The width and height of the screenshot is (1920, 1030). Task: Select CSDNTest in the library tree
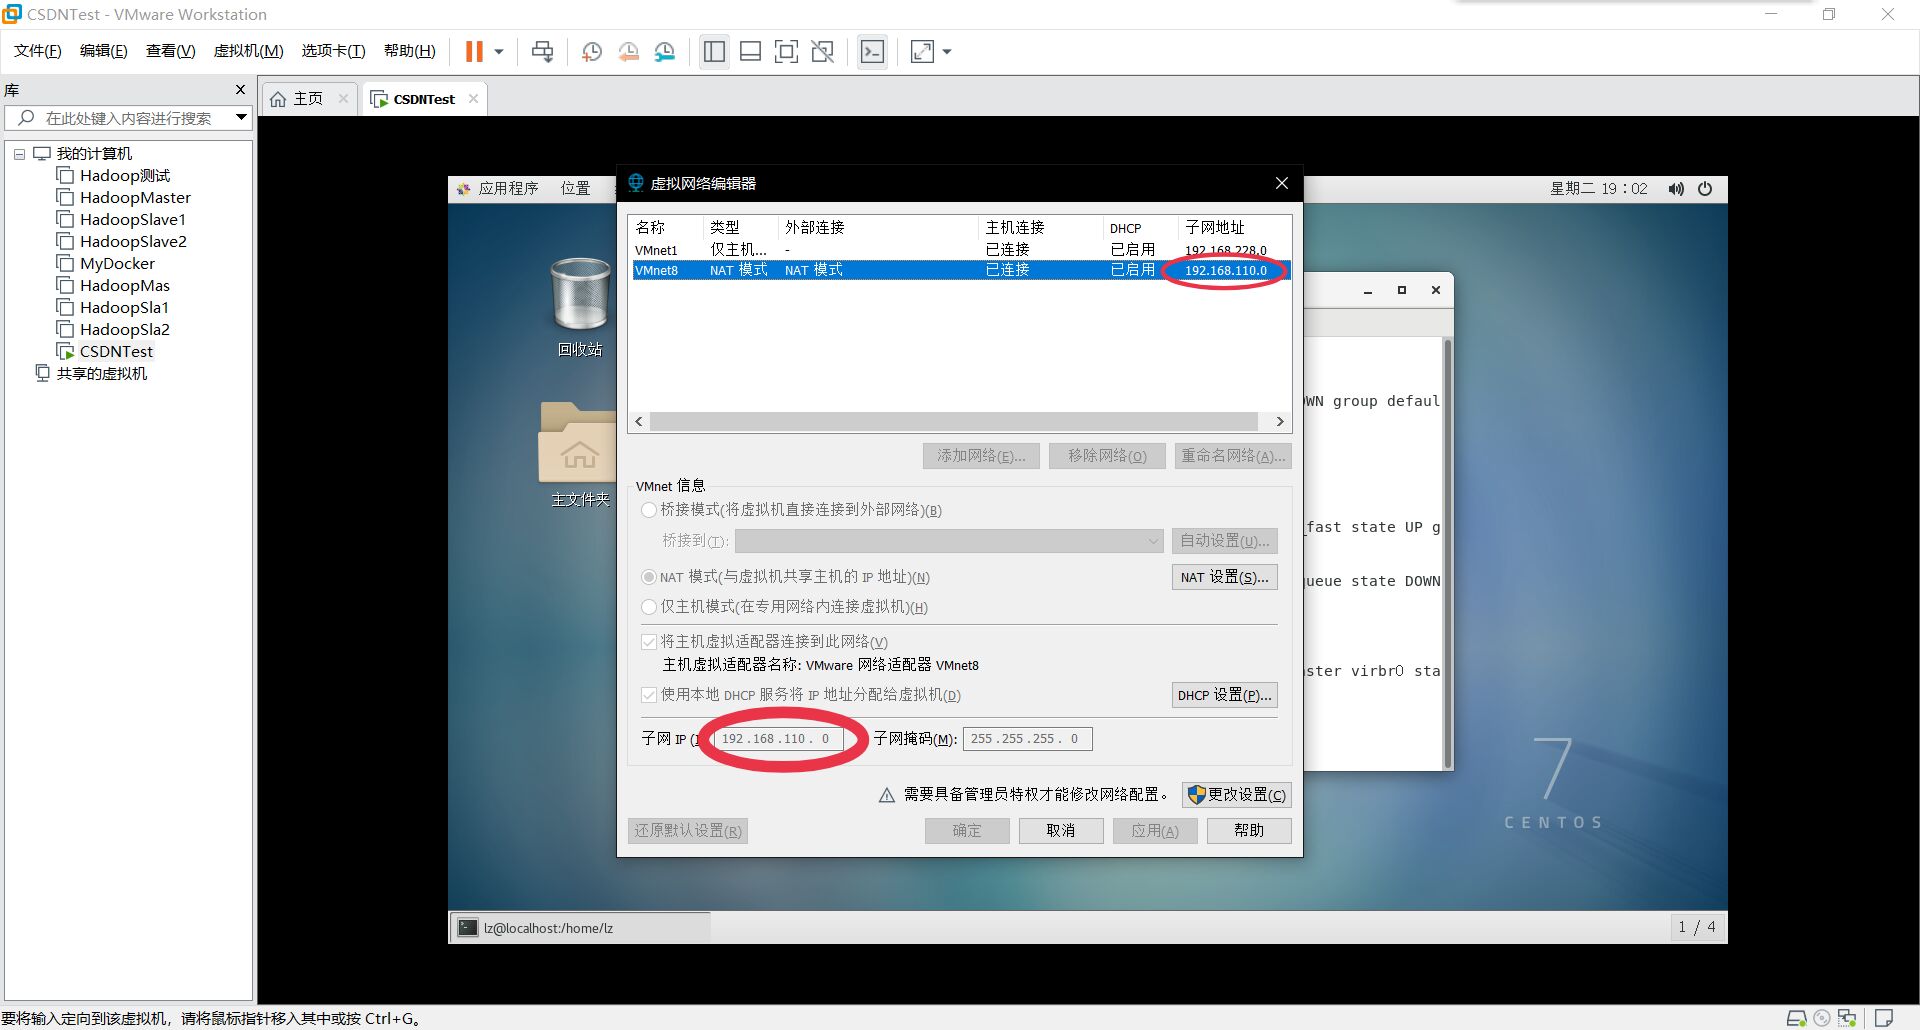pyautogui.click(x=116, y=352)
